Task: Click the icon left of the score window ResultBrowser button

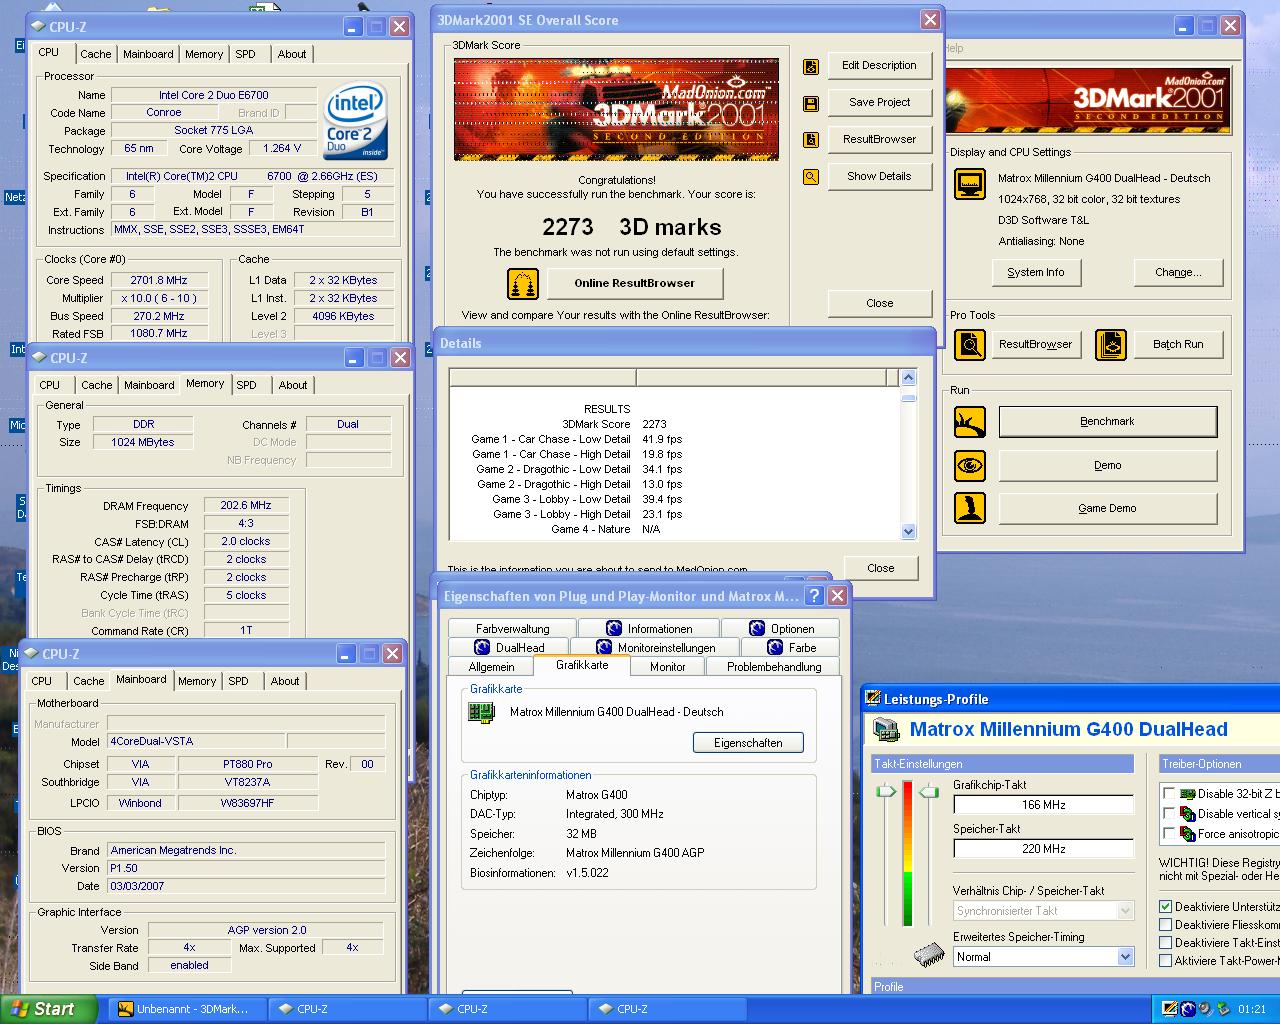Action: coord(811,140)
